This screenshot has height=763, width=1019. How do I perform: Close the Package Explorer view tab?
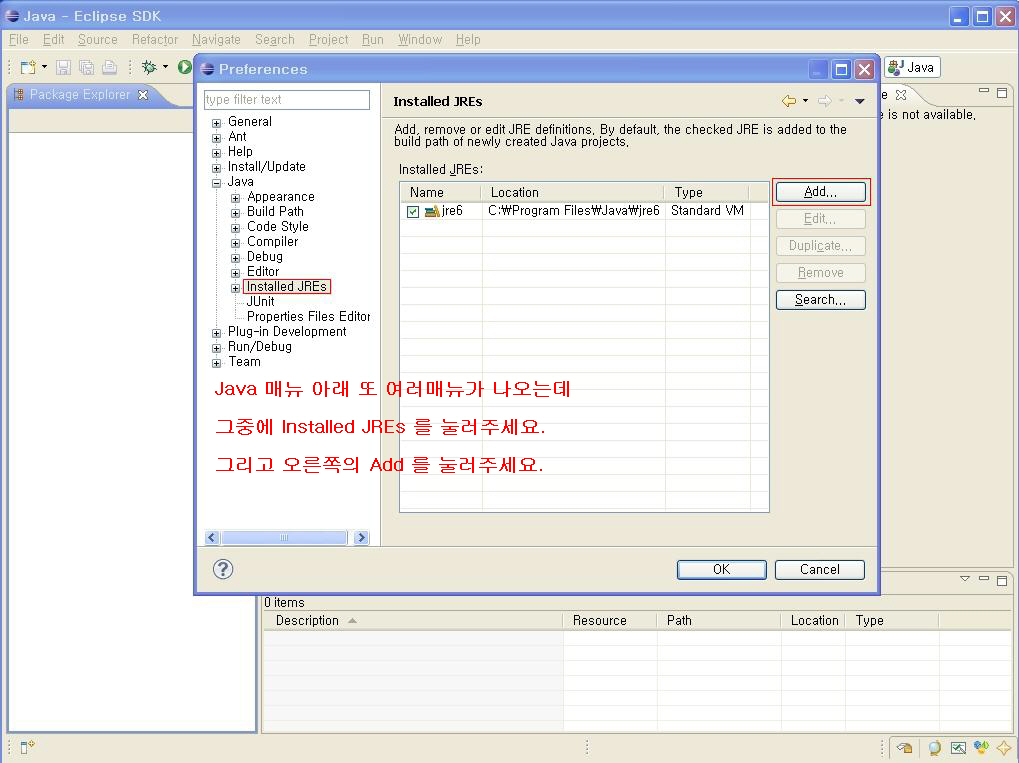143,95
